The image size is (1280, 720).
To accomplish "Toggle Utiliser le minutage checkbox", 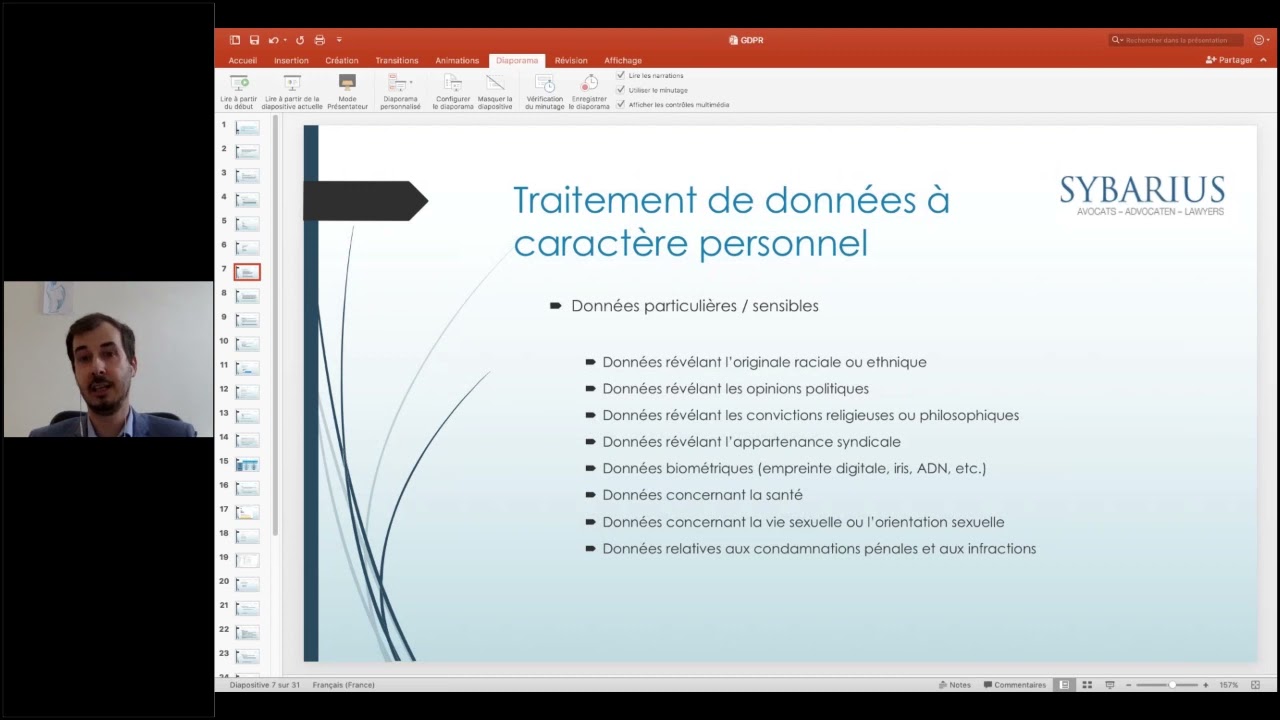I will pos(621,90).
